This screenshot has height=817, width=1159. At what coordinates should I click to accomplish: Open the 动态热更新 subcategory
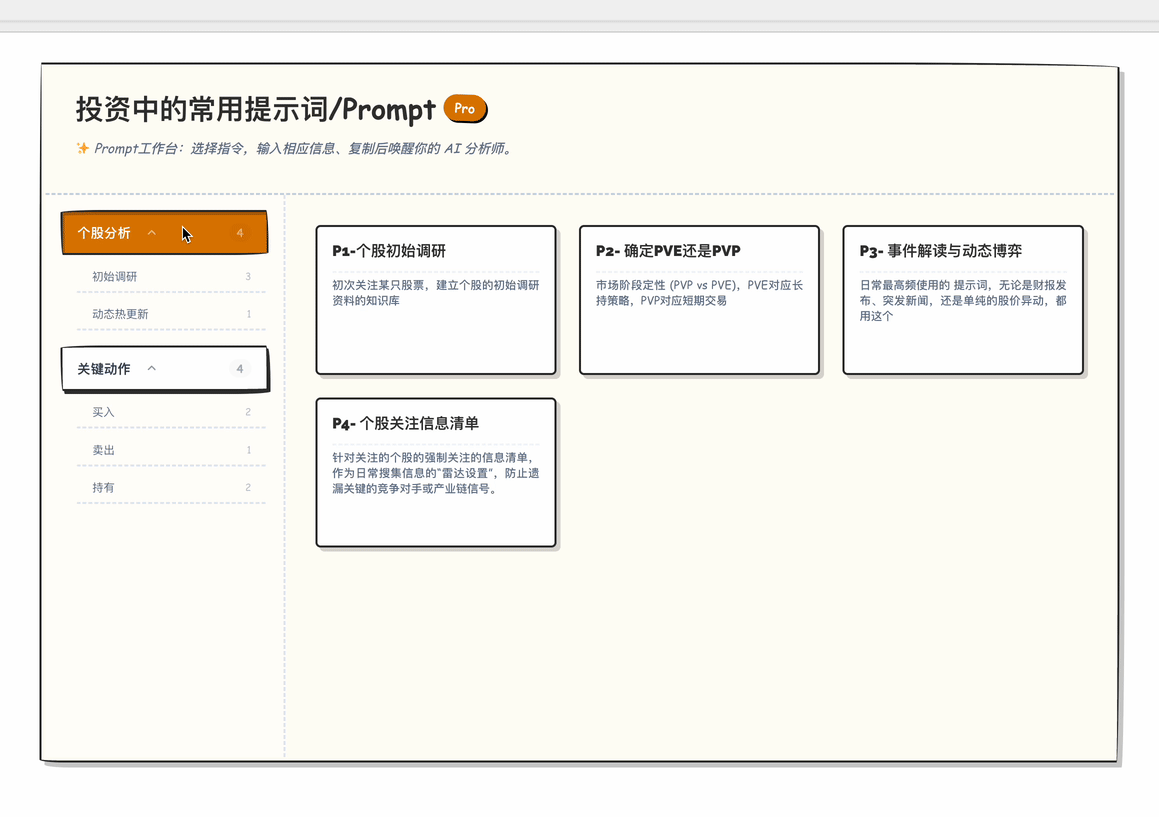point(120,314)
